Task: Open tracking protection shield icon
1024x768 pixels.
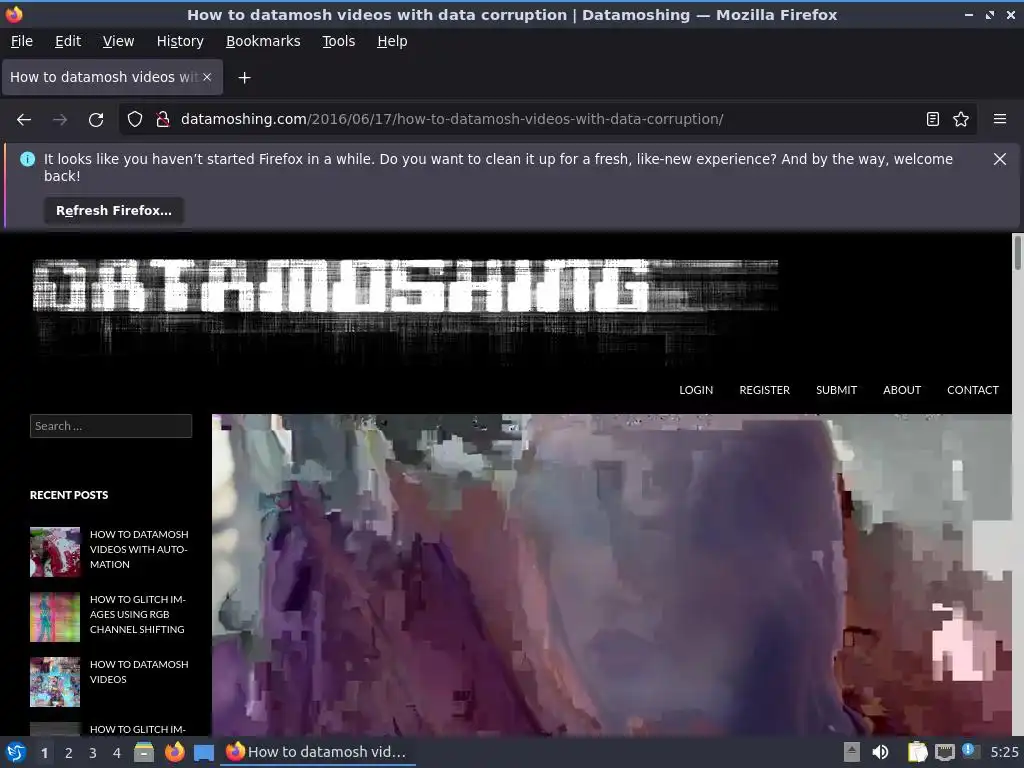Action: click(135, 119)
